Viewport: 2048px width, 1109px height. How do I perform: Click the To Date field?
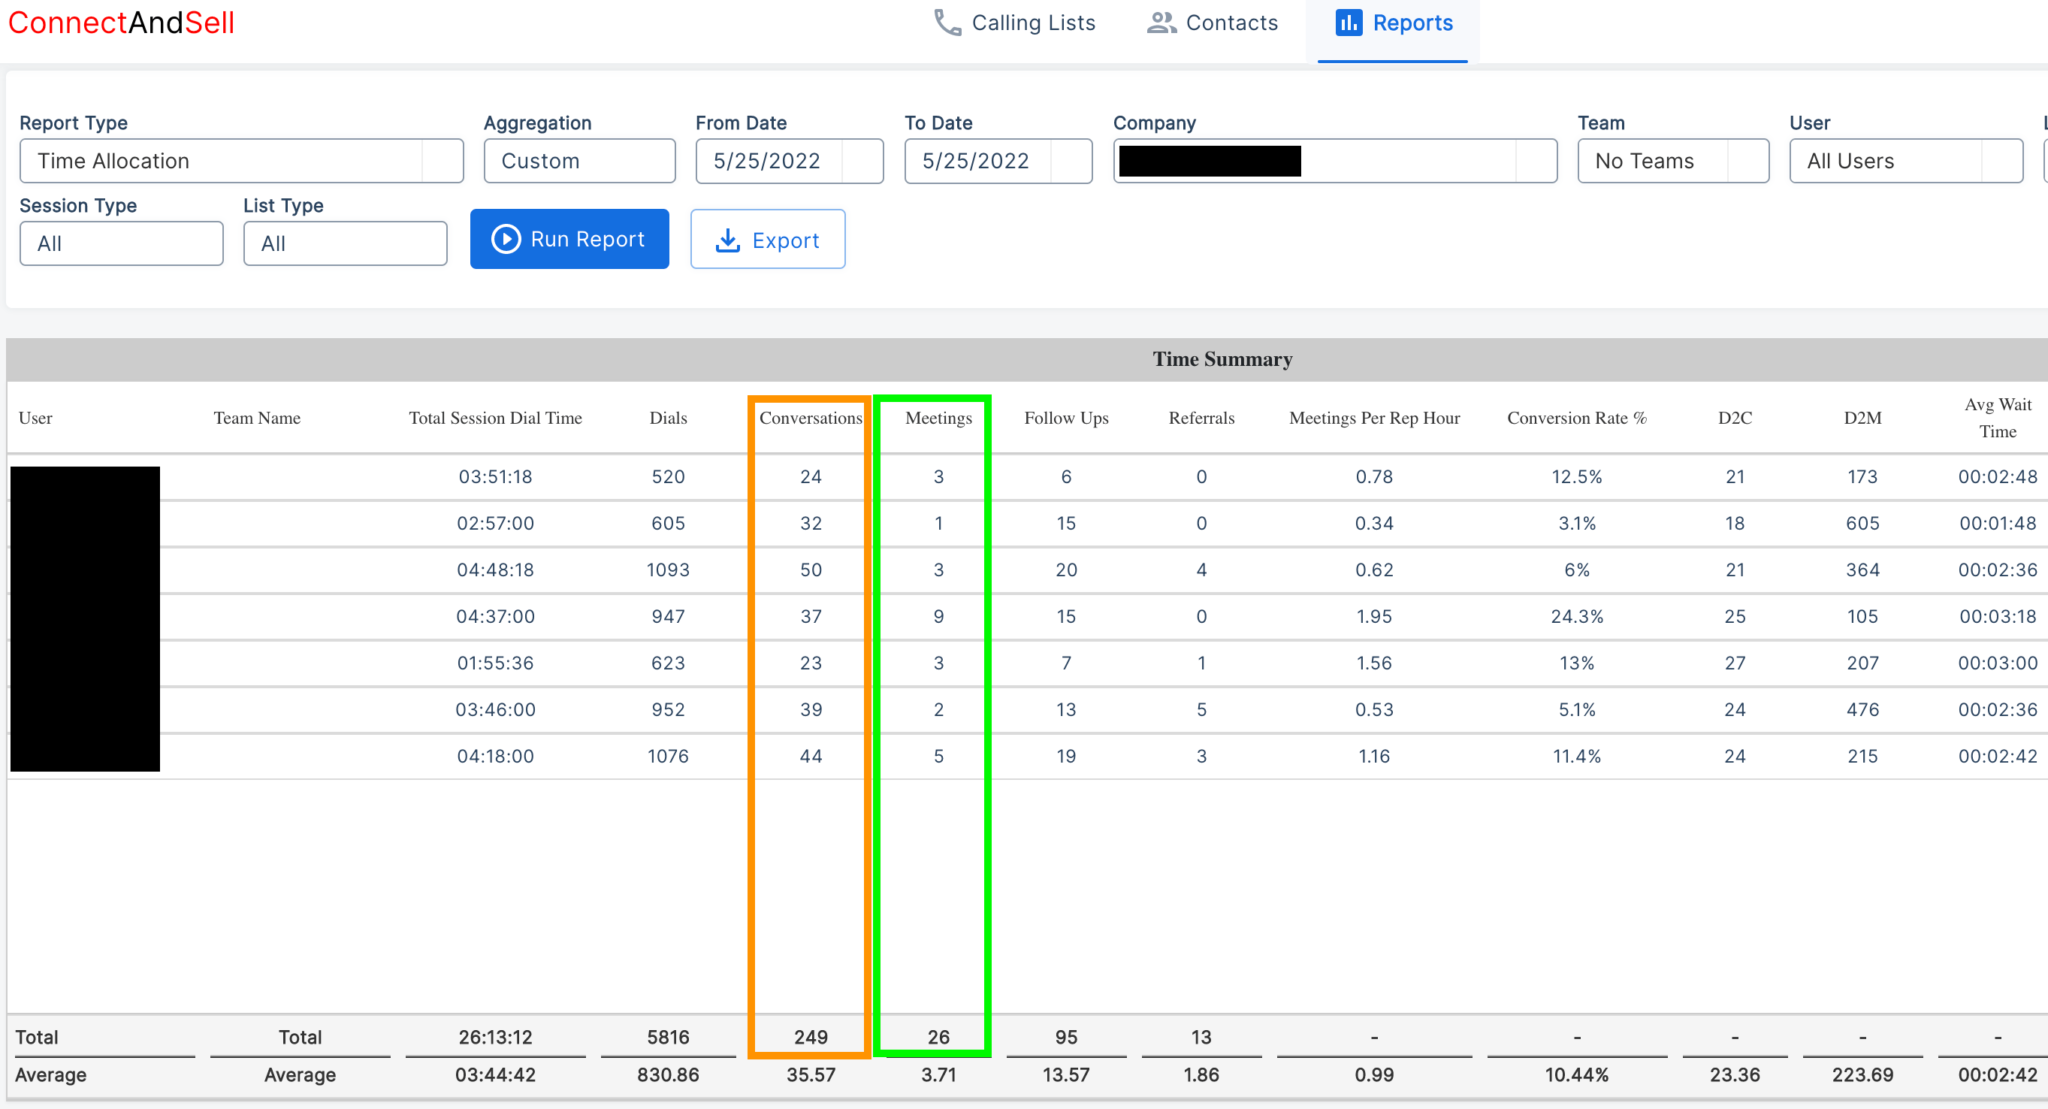click(x=977, y=161)
